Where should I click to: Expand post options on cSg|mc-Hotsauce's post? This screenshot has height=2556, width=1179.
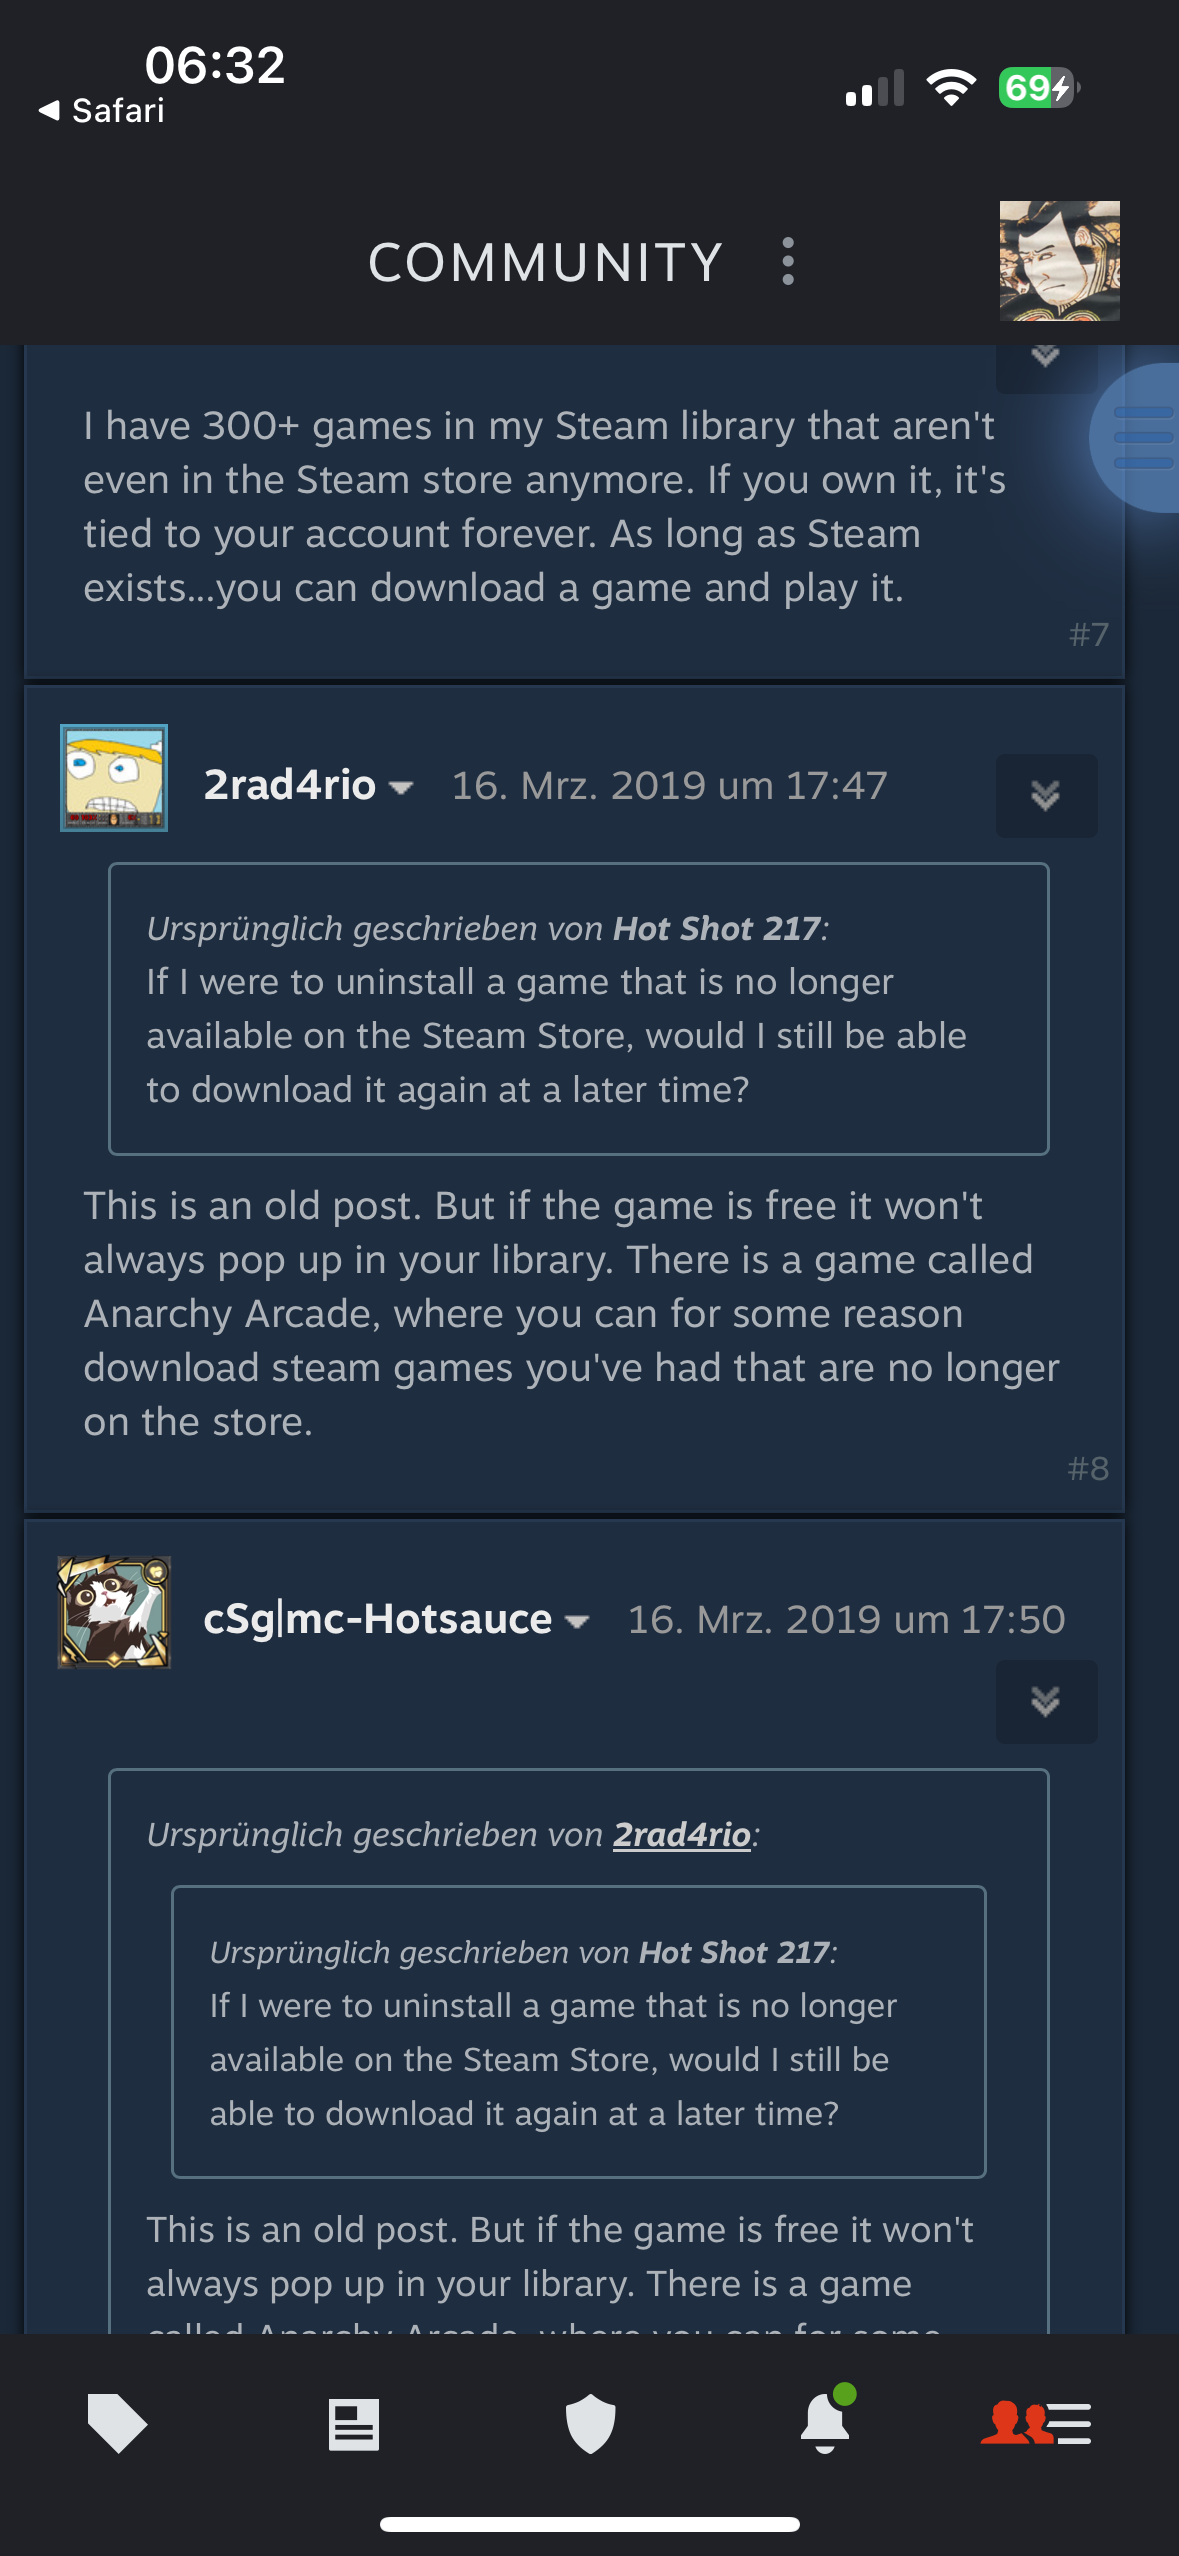[1046, 1701]
